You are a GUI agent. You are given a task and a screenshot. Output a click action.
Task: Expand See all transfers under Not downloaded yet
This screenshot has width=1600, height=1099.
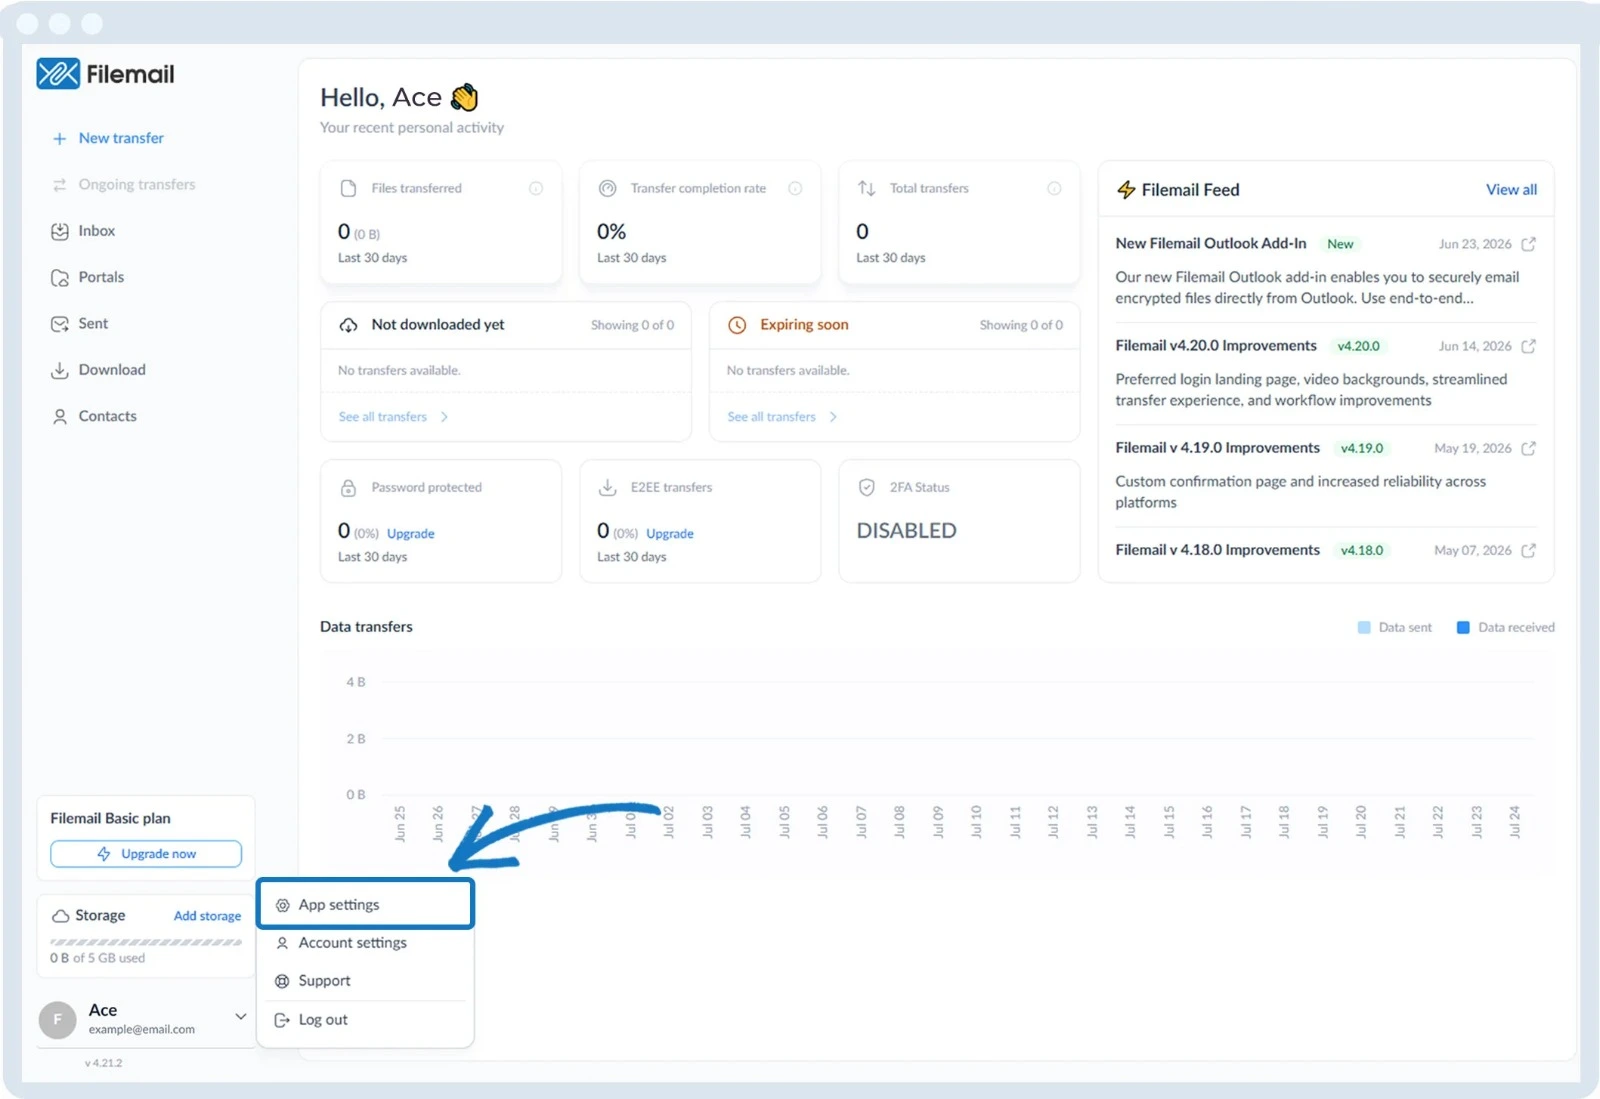click(393, 417)
